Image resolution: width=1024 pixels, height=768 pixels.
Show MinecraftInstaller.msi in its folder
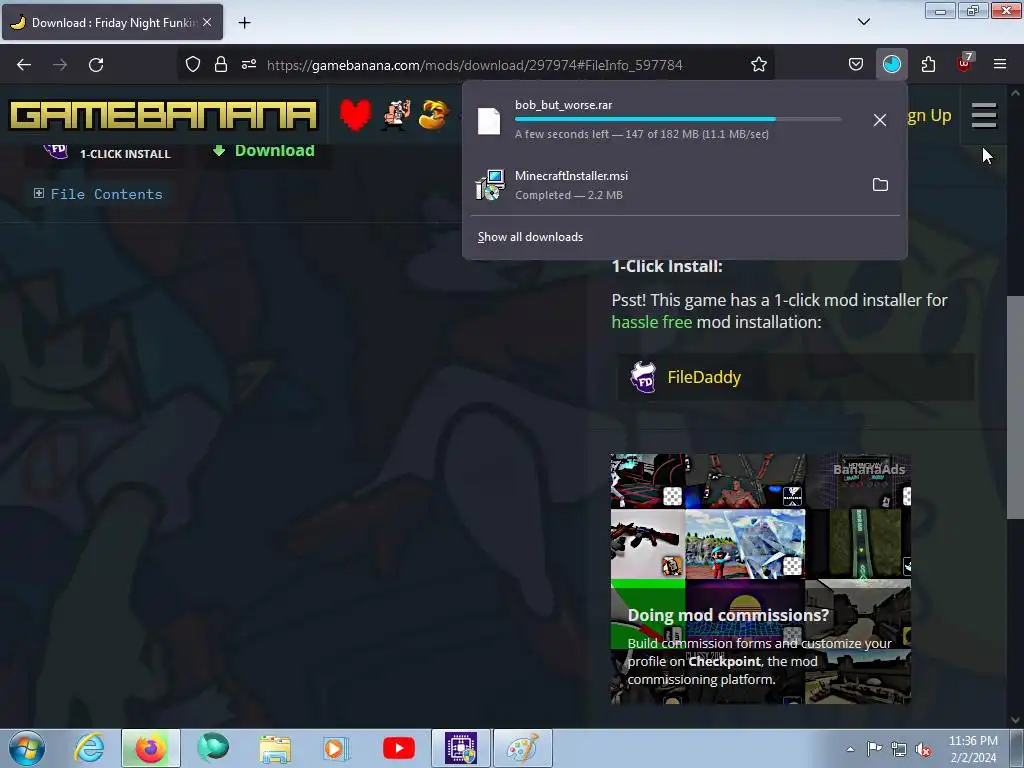(x=880, y=185)
